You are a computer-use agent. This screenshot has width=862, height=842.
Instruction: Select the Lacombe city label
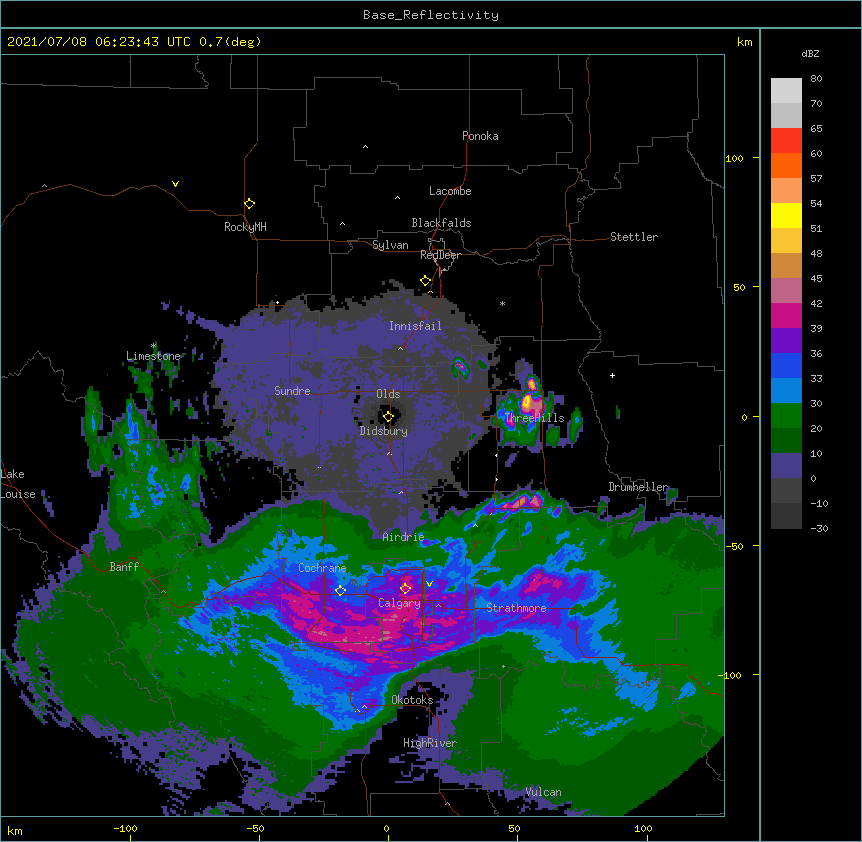click(x=450, y=191)
